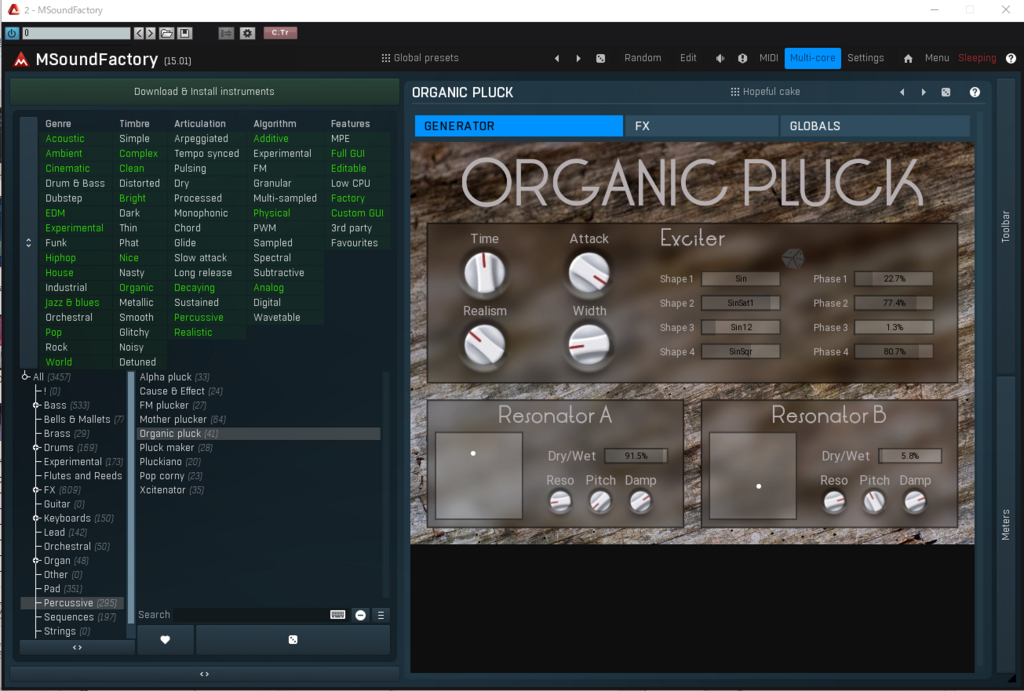
Task: Adjust Resonator A Dry/Wet slider
Action: [x=636, y=456]
